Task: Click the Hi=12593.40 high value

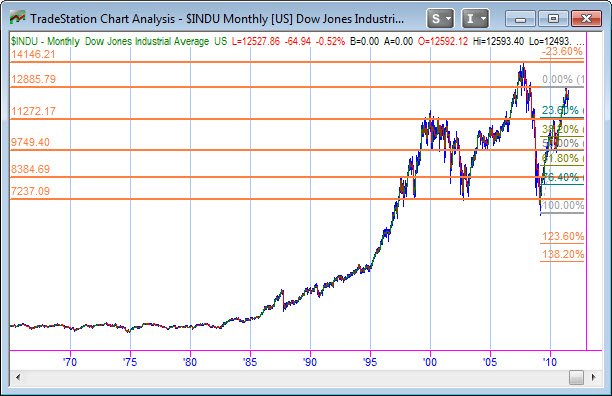Action: [498, 41]
